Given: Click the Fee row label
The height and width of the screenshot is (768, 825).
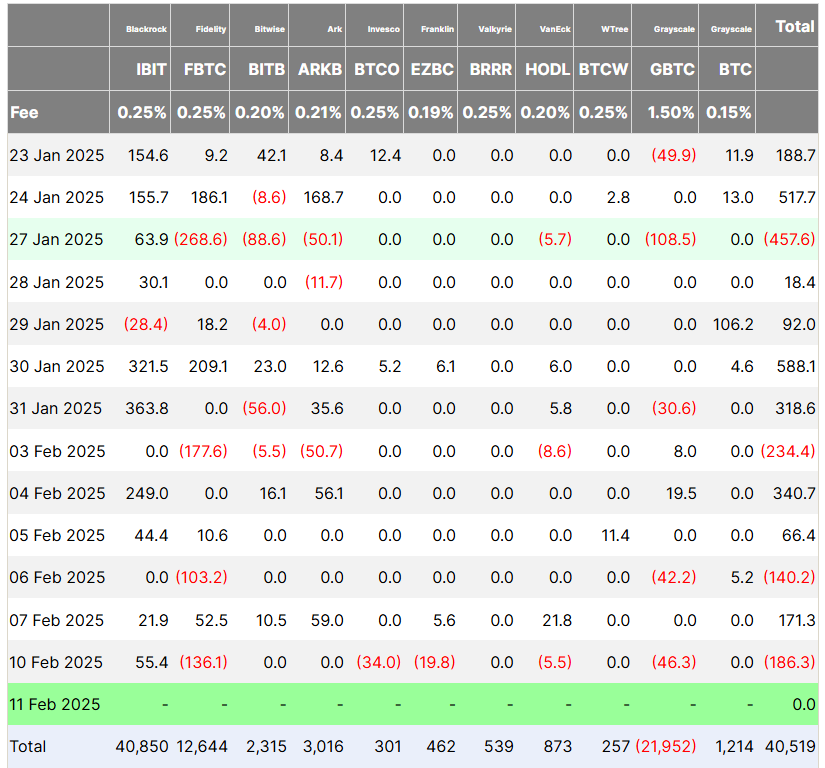Looking at the screenshot, I should 25,112.
